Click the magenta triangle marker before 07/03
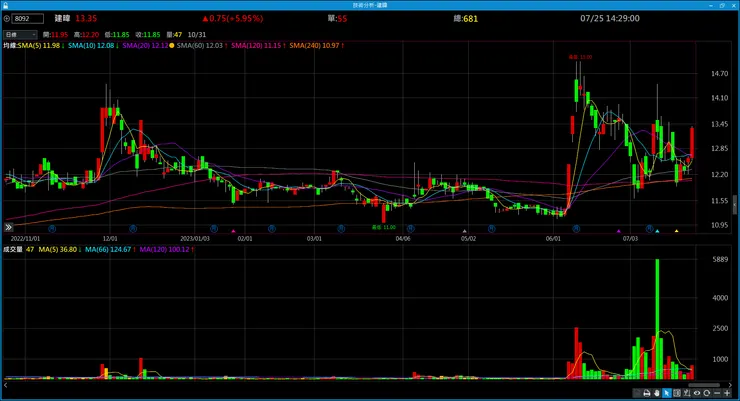The image size is (740, 401). [x=619, y=231]
